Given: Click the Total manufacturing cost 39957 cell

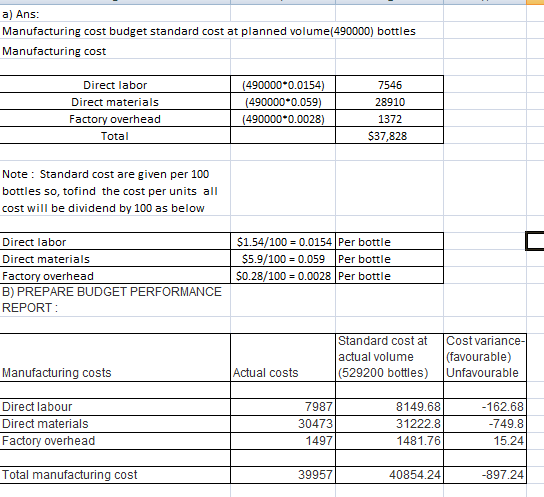Looking at the screenshot, I should [x=283, y=474].
